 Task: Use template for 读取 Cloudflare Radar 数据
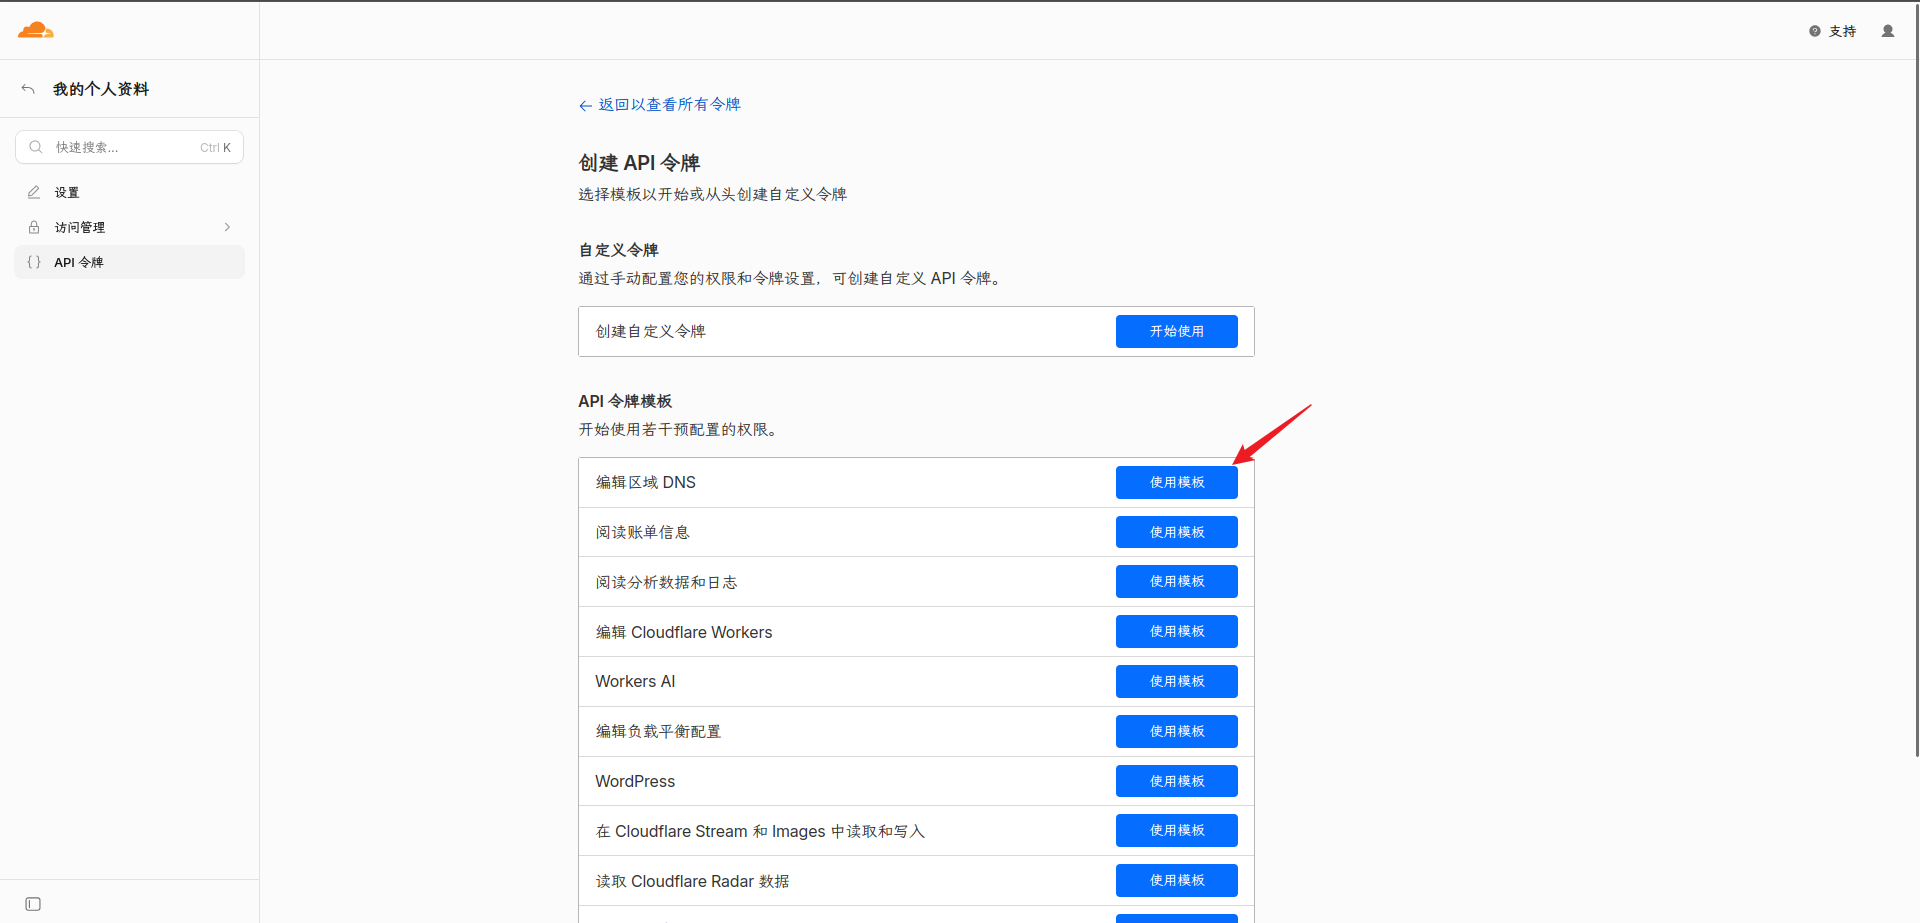[x=1176, y=880]
